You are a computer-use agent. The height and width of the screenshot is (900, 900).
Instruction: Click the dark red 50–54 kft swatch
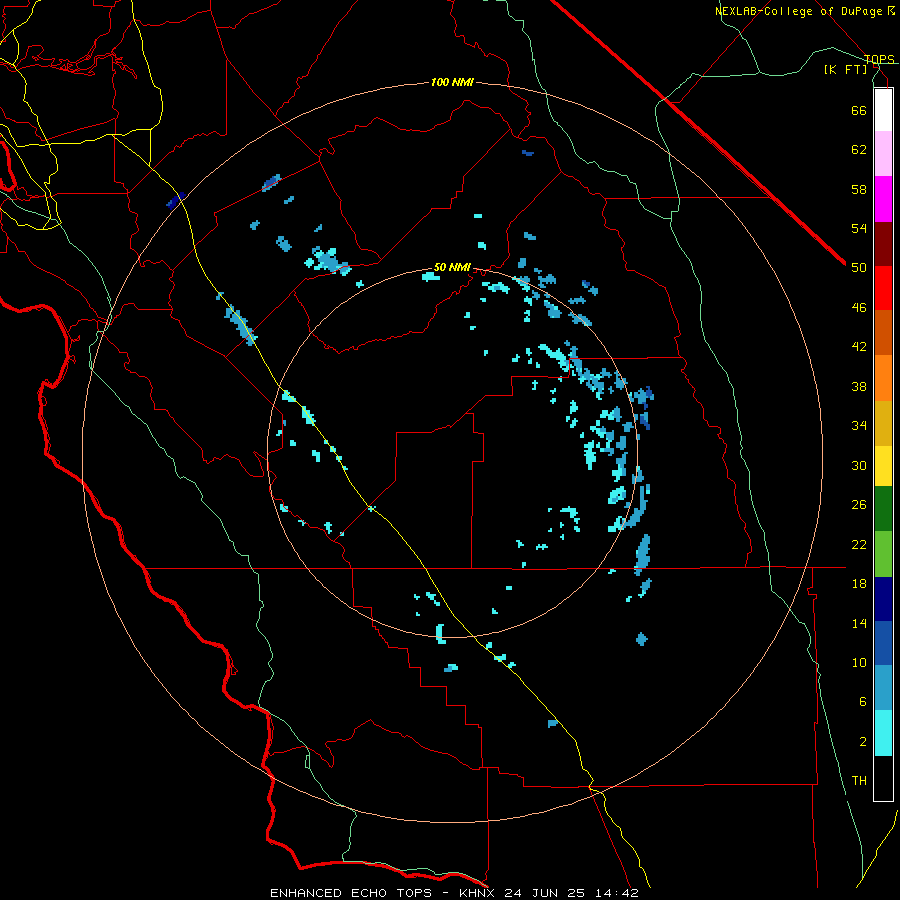pos(883,244)
